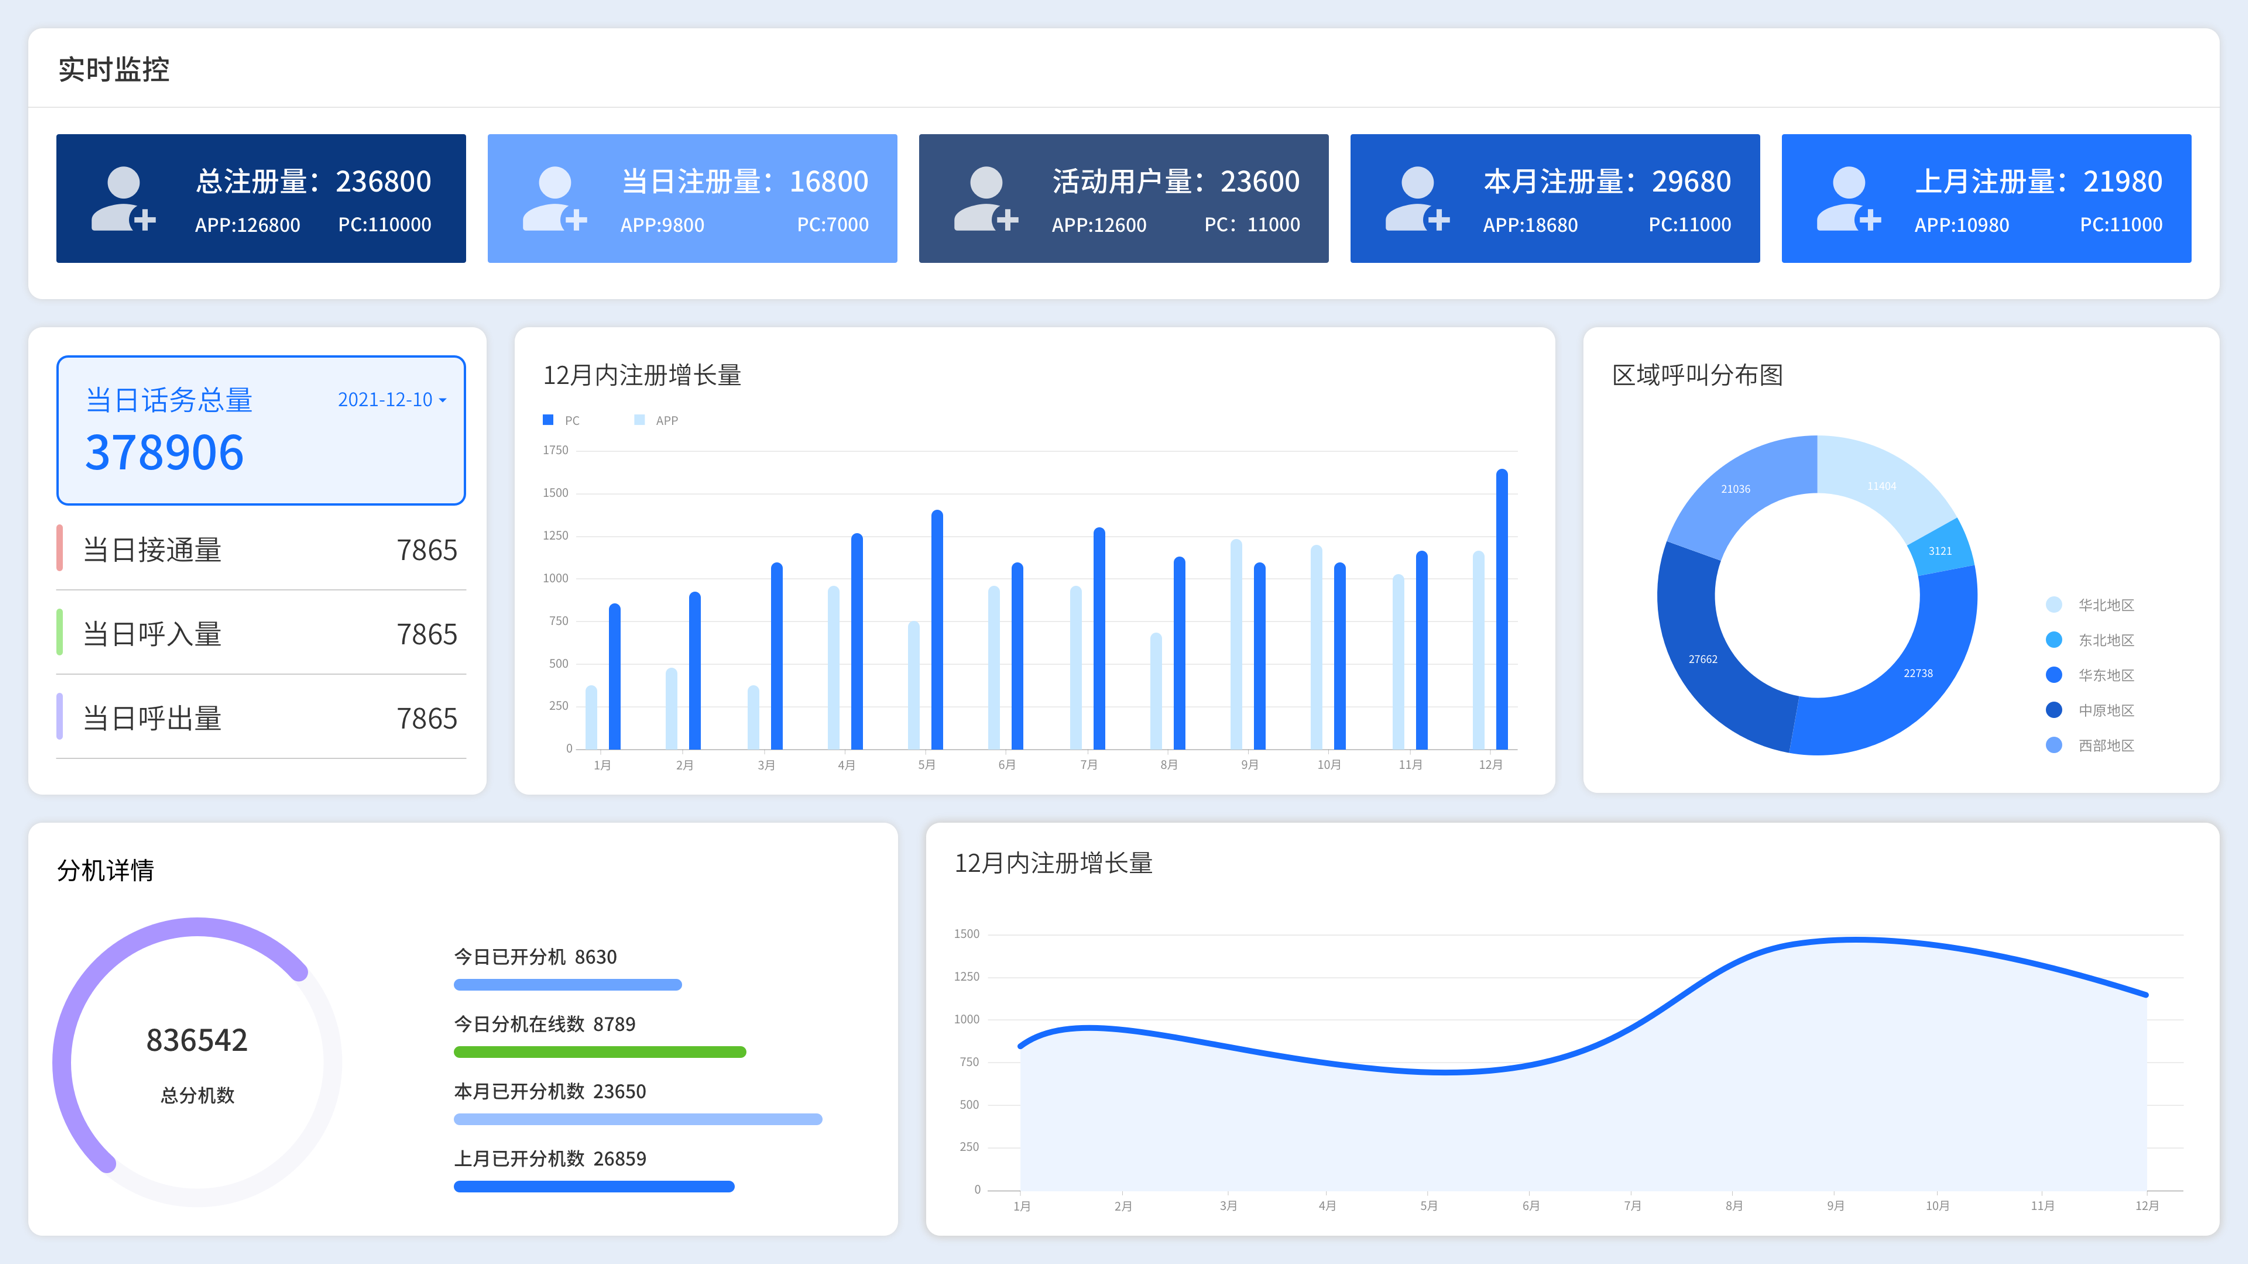Click user-plus icon in 总注册量 card
Image resolution: width=2248 pixels, height=1264 pixels.
pos(124,199)
